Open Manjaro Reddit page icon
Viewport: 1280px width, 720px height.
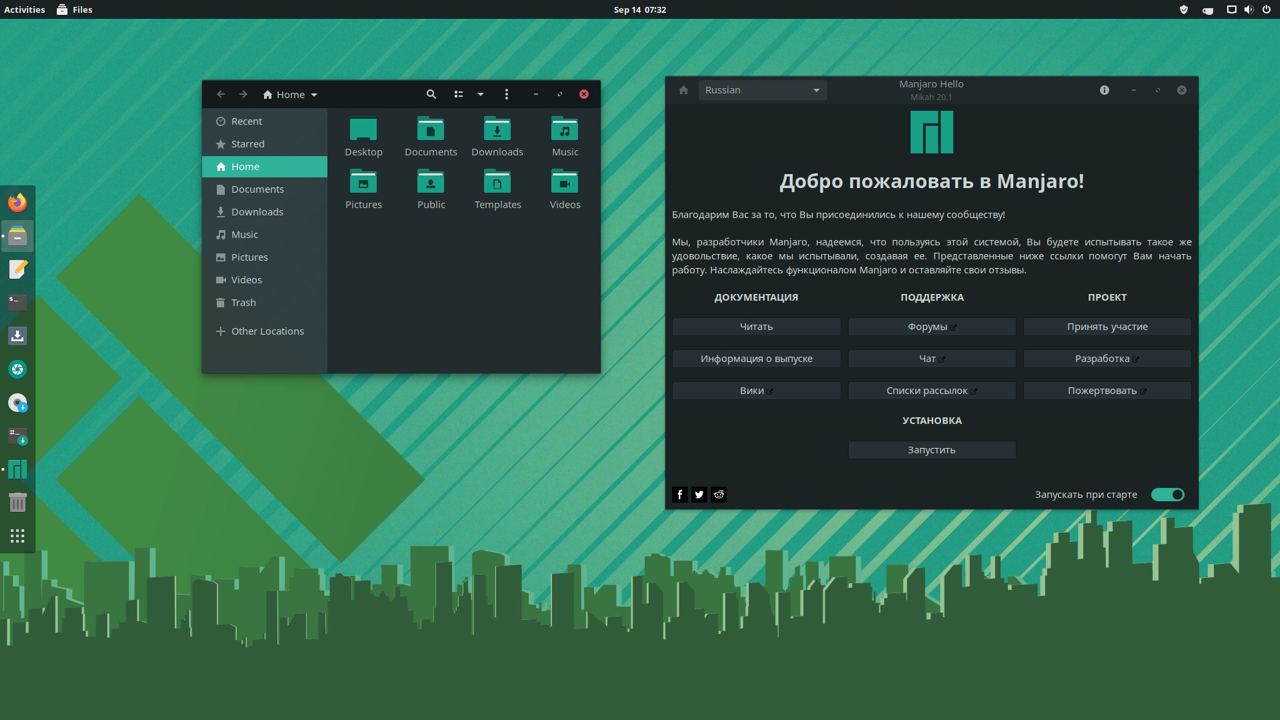pyautogui.click(x=718, y=494)
